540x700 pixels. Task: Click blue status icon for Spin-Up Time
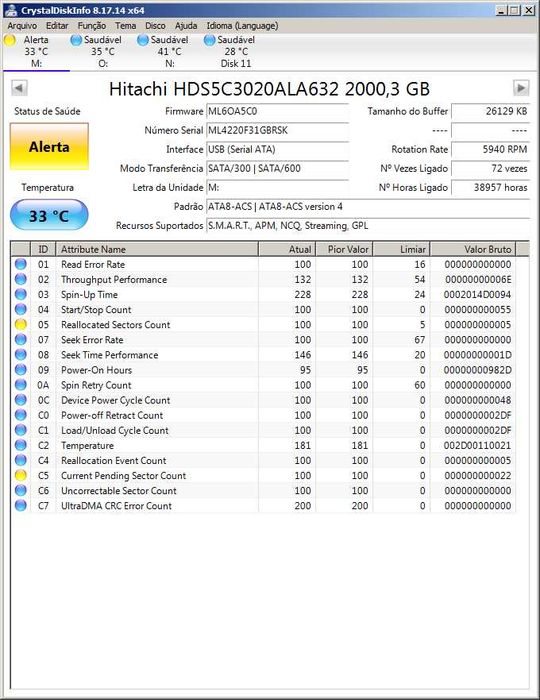point(21,295)
